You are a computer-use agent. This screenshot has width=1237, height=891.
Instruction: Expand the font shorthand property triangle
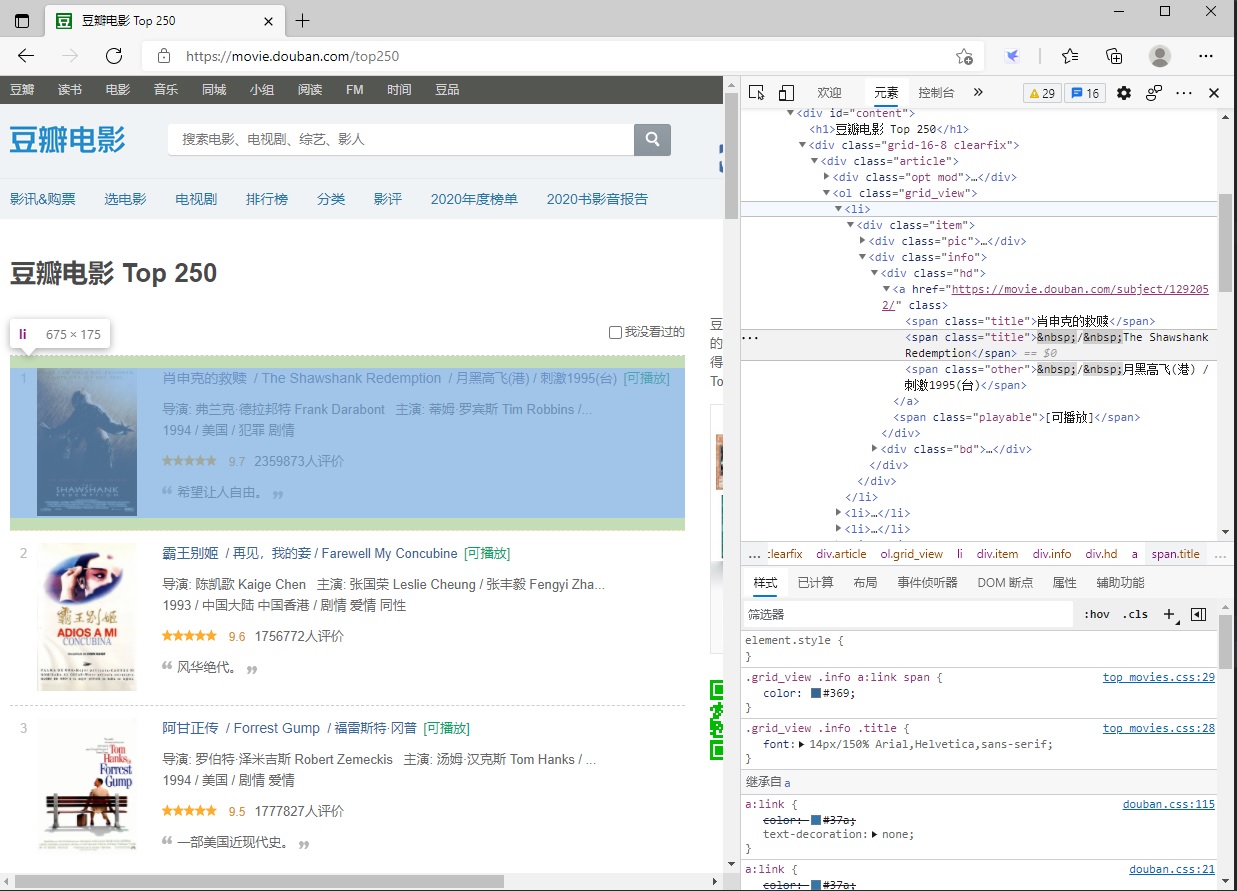802,744
